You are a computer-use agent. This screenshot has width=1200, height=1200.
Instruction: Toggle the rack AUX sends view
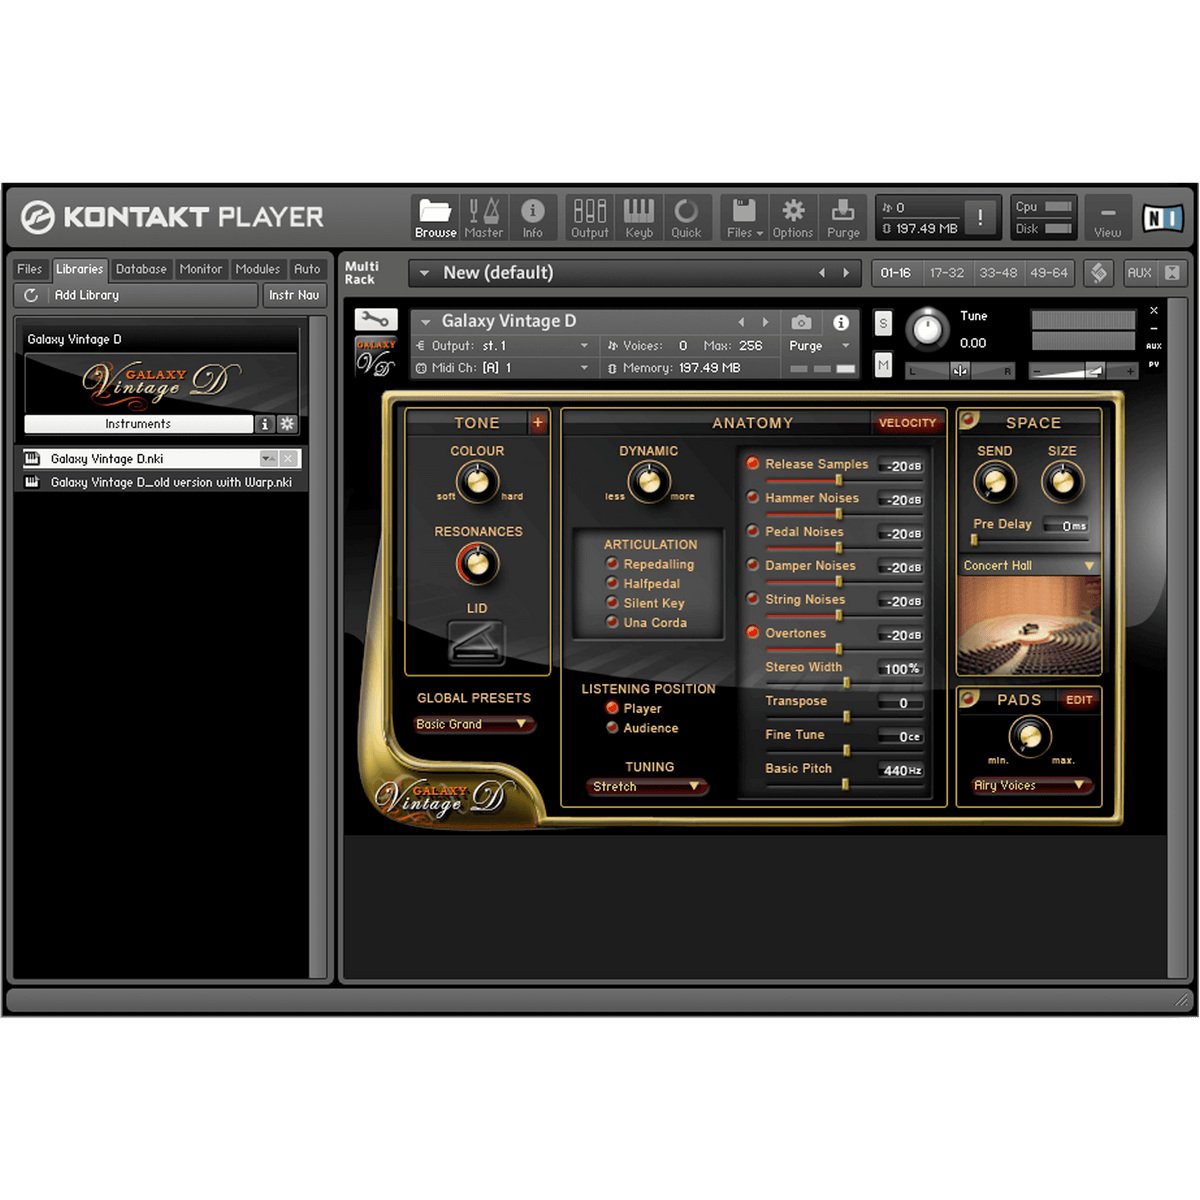click(1139, 273)
